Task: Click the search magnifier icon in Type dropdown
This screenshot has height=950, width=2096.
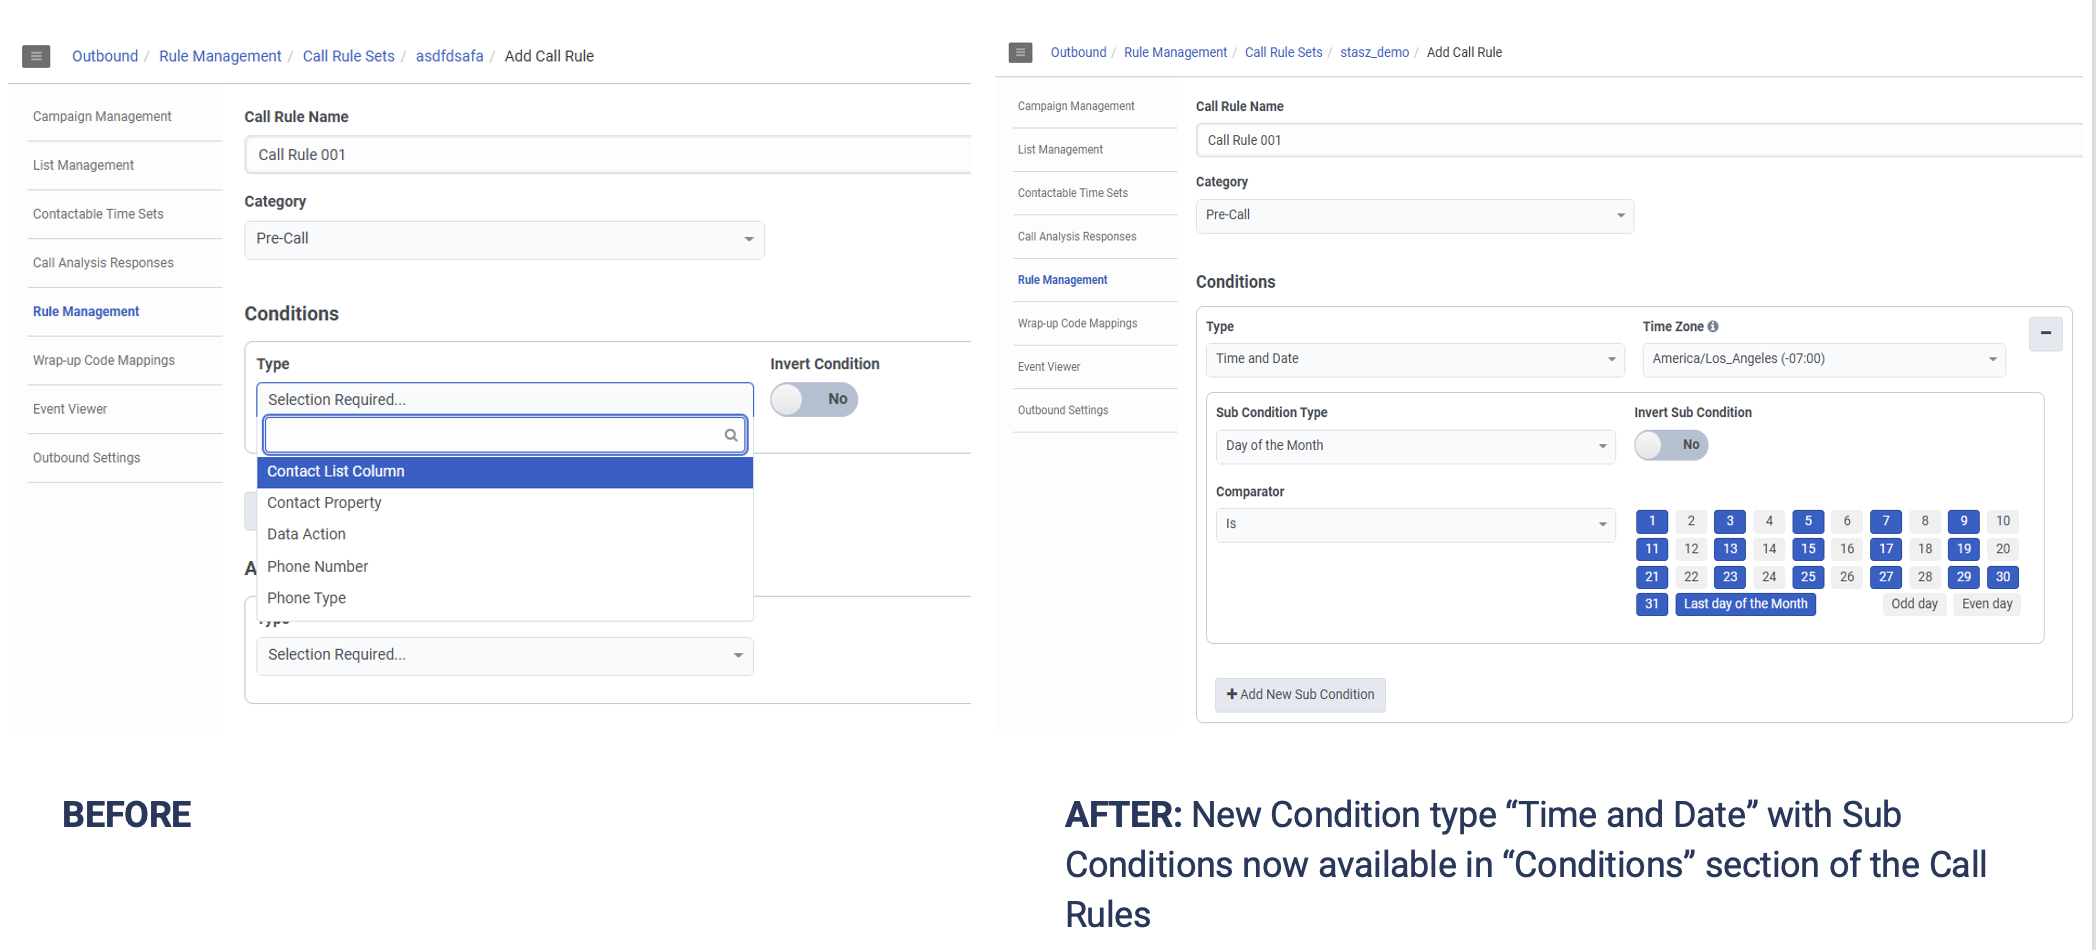Action: (731, 435)
